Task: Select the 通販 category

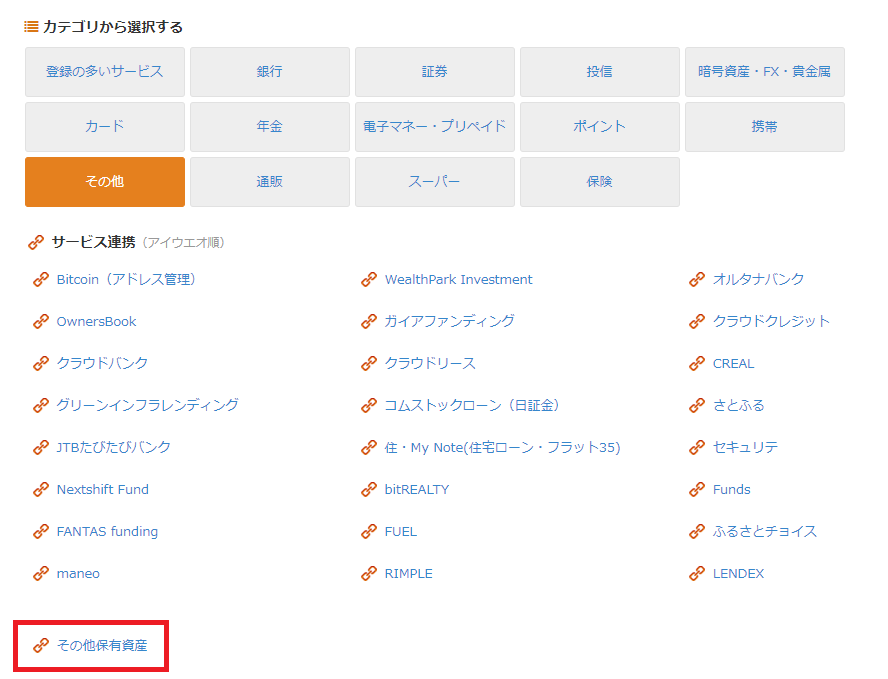Action: pyautogui.click(x=270, y=182)
